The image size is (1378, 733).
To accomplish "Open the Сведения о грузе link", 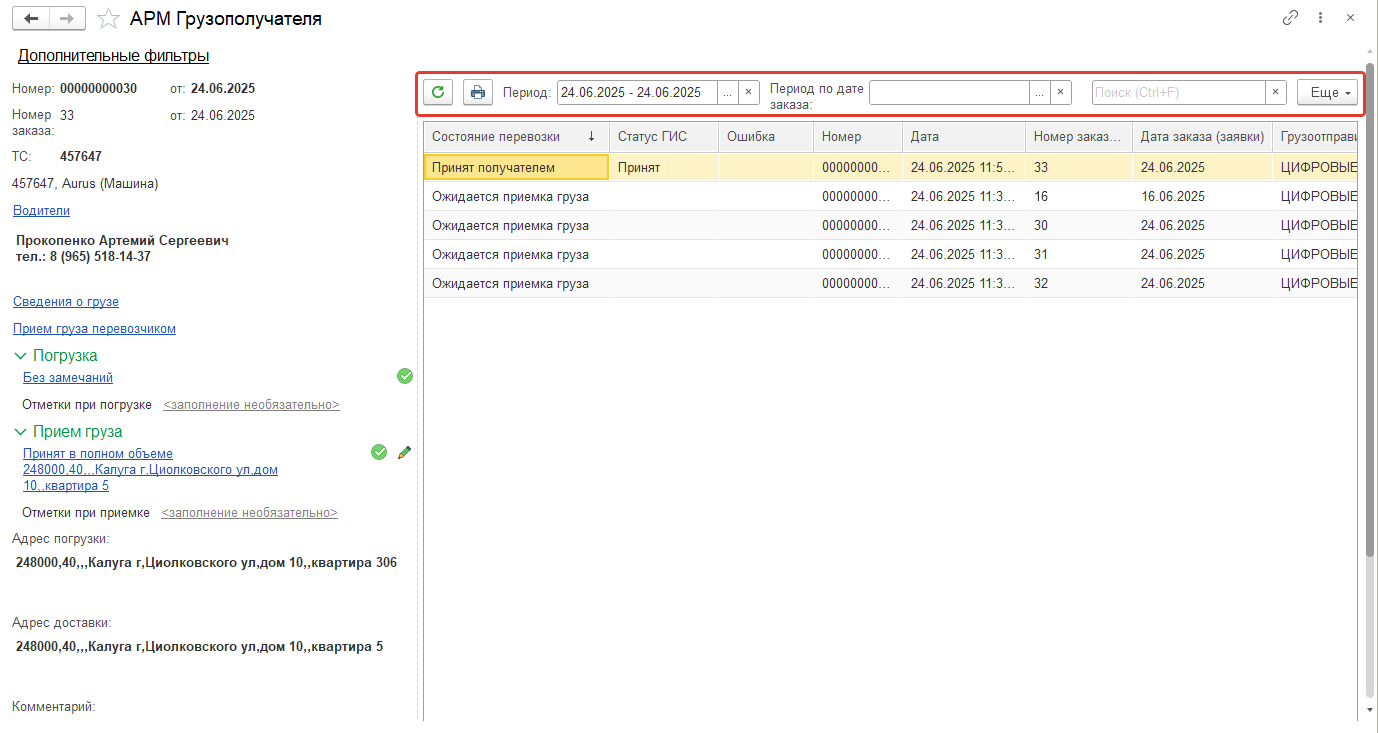I will (66, 301).
